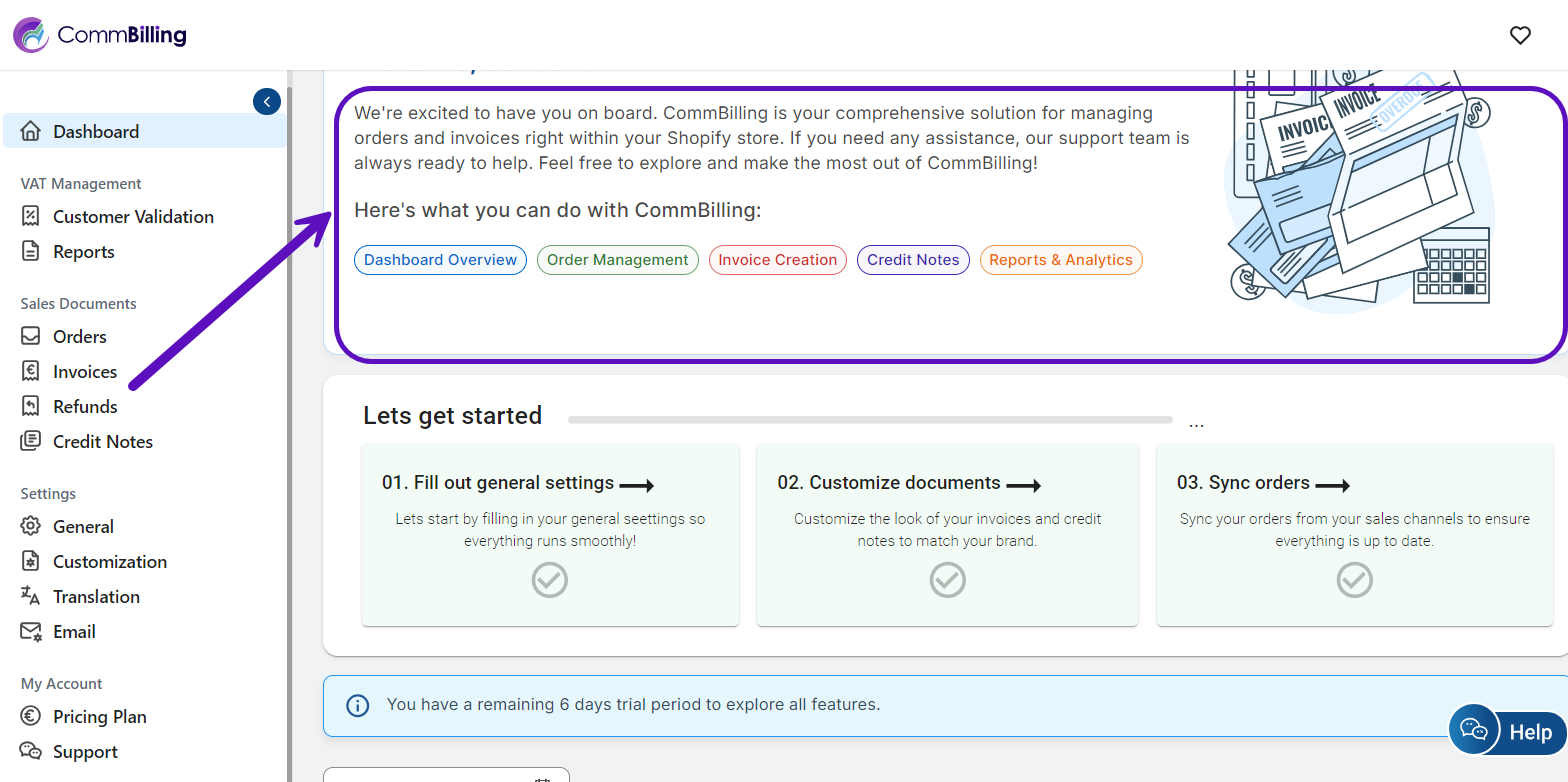The image size is (1568, 782).
Task: Click the arrow next to Fill out general settings
Action: (x=637, y=486)
